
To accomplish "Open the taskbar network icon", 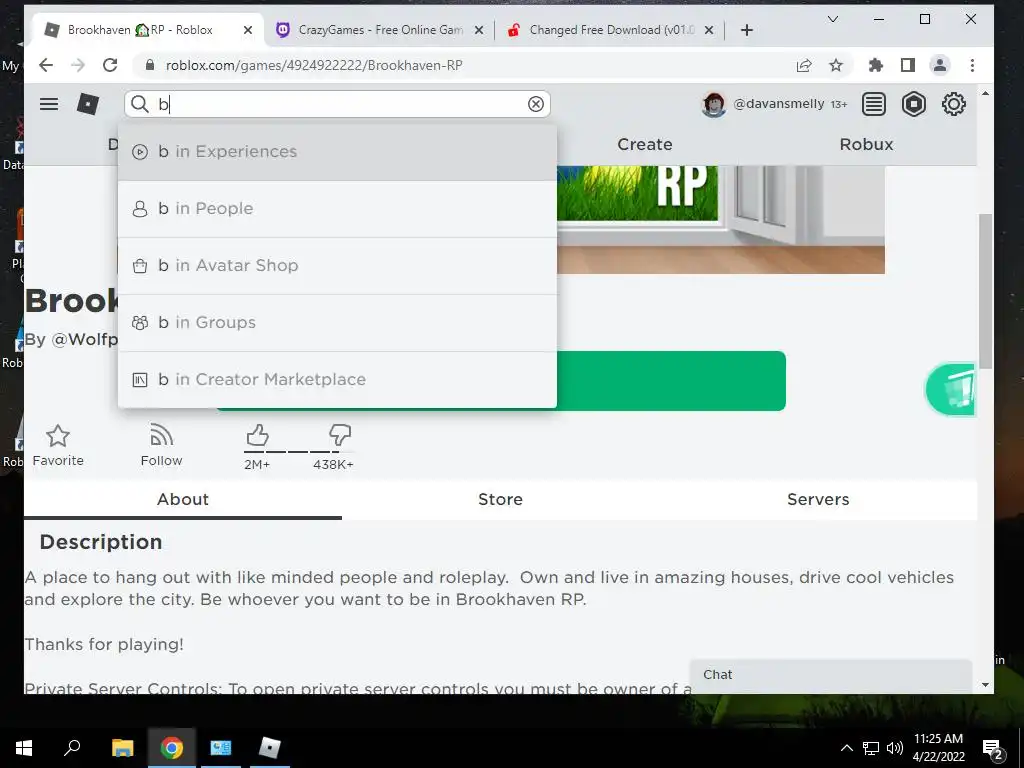I will [x=871, y=748].
